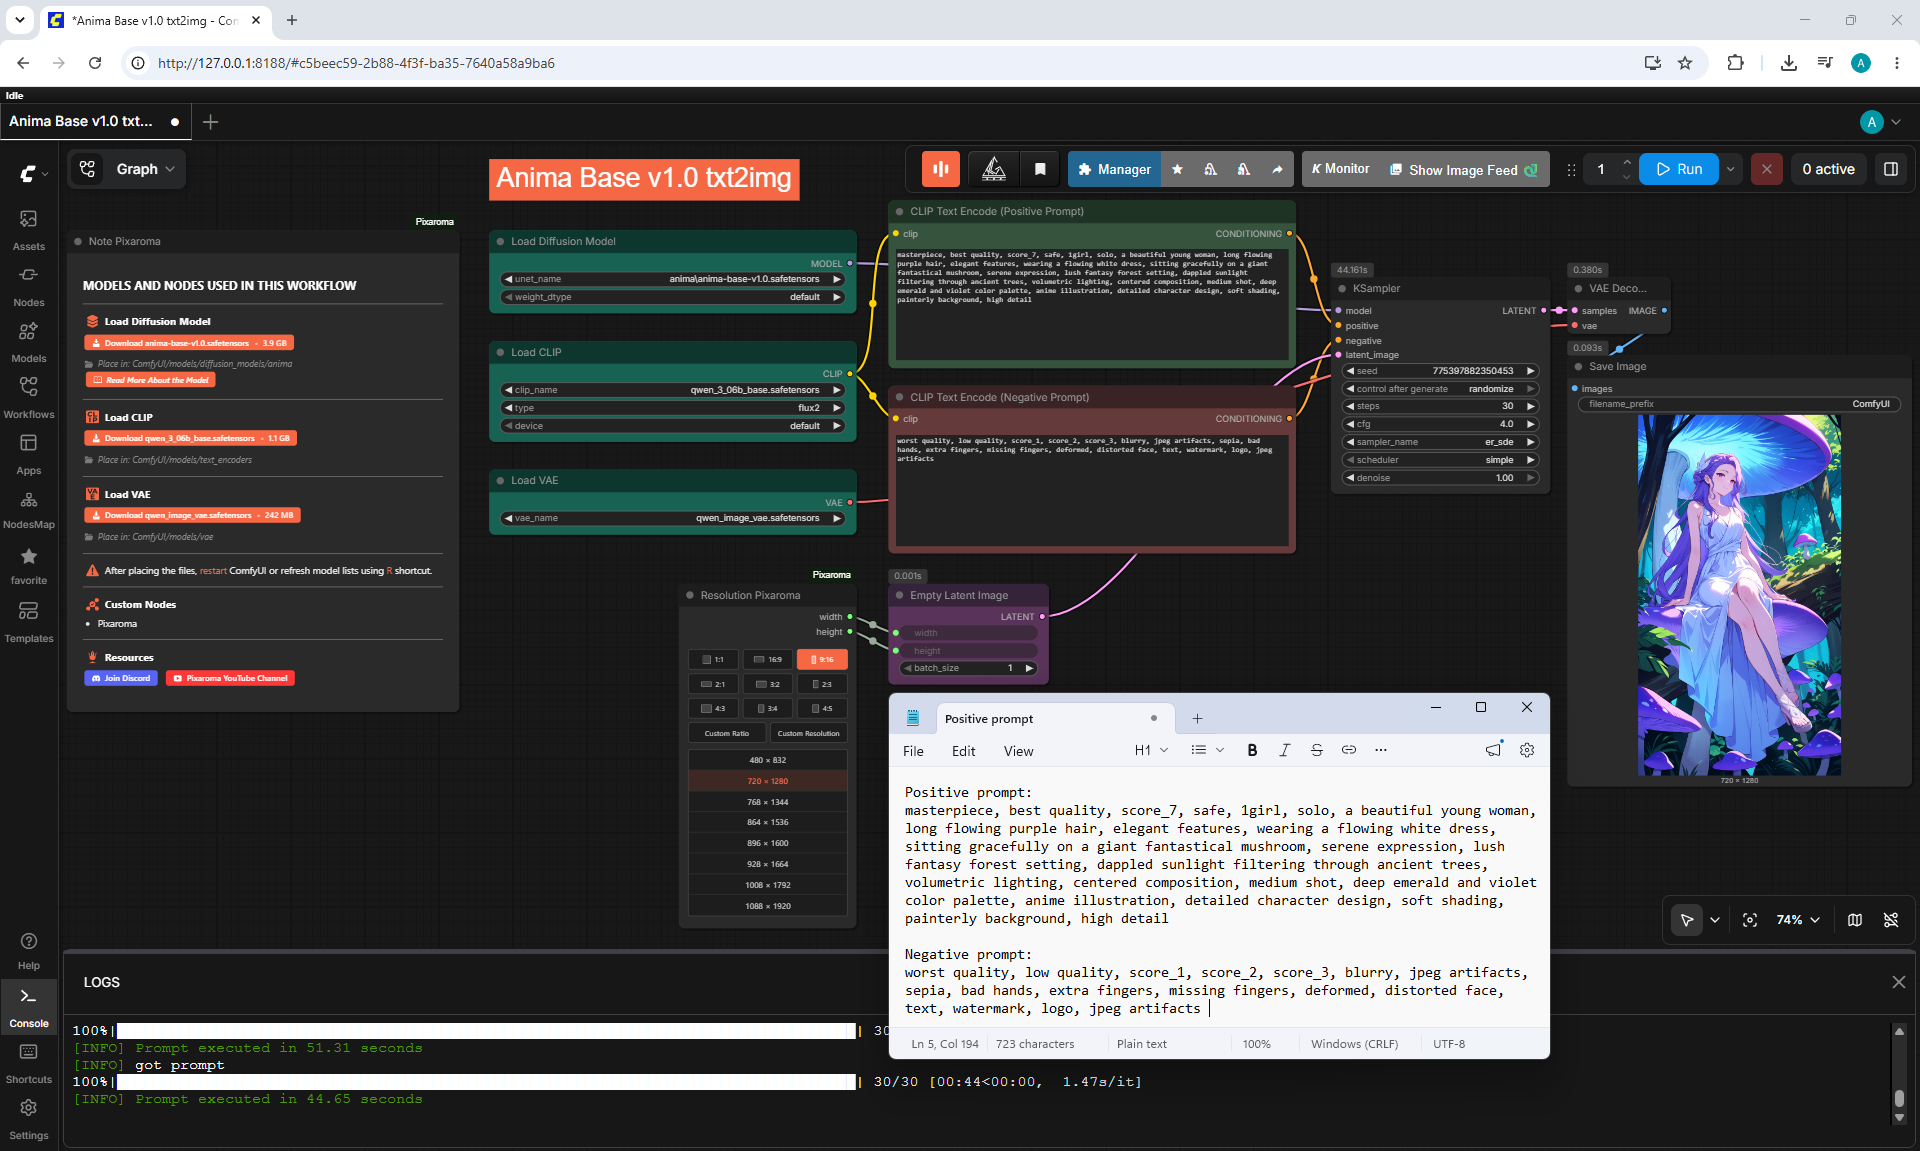Adjust the denoise value slider
The height and width of the screenshot is (1151, 1920).
pos(1440,478)
